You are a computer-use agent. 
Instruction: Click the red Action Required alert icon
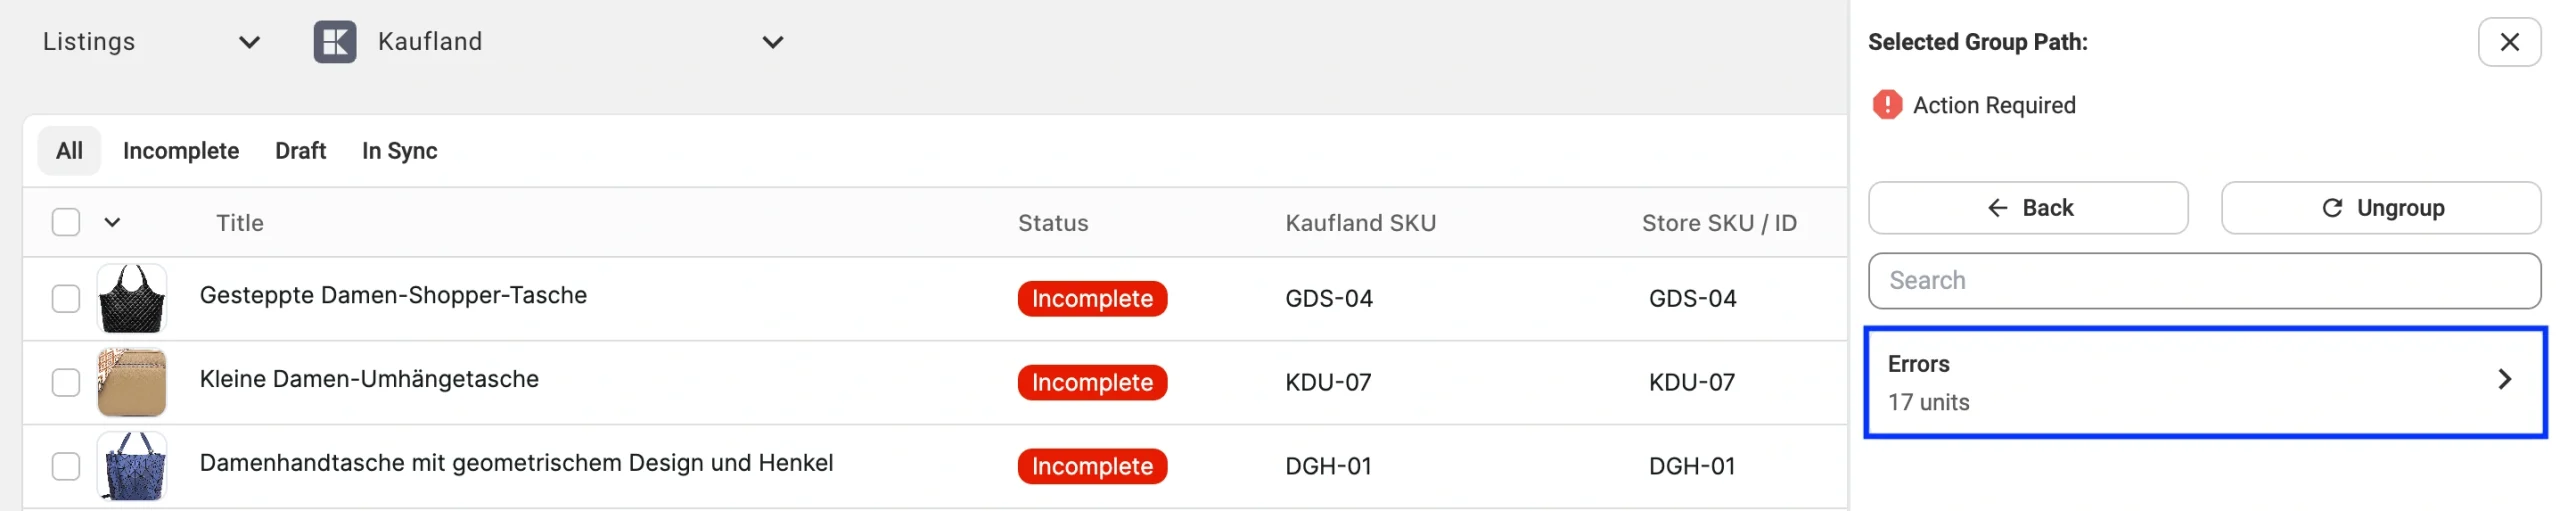pos(1886,105)
